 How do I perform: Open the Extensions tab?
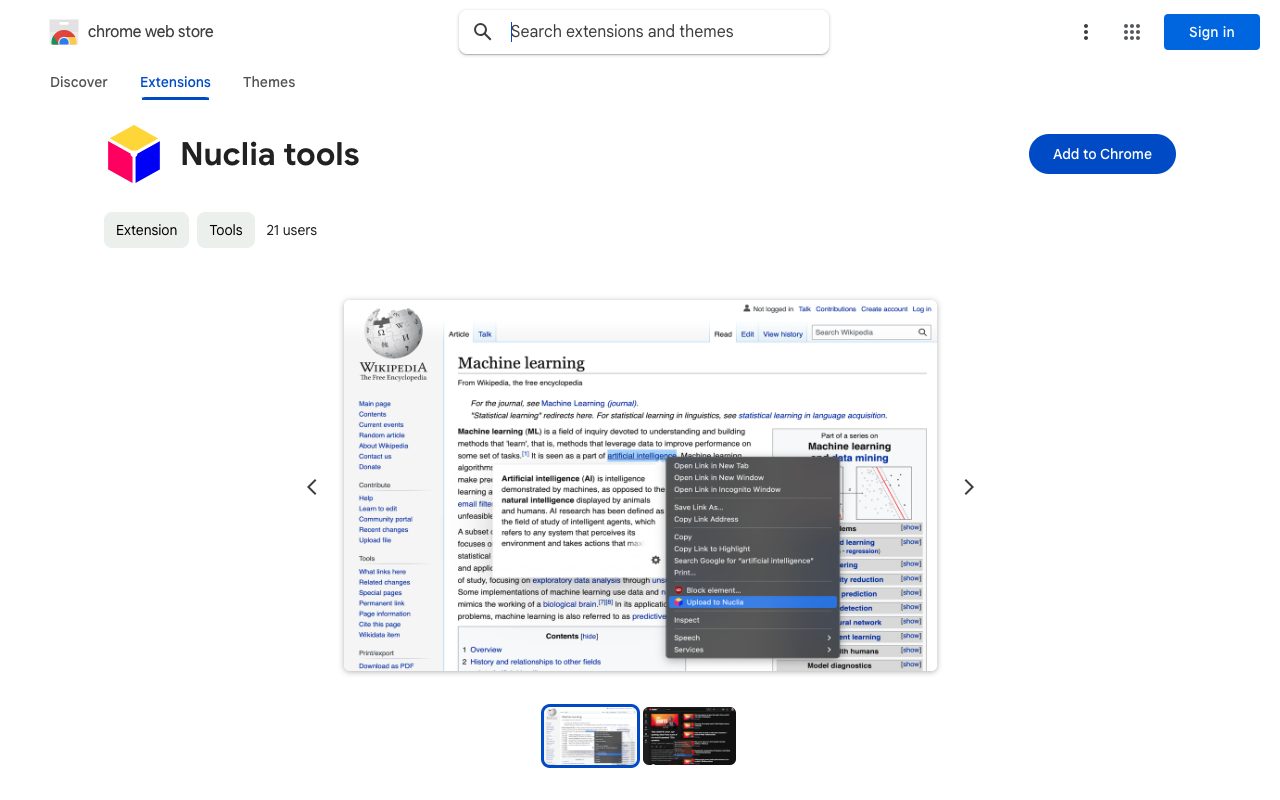(175, 82)
